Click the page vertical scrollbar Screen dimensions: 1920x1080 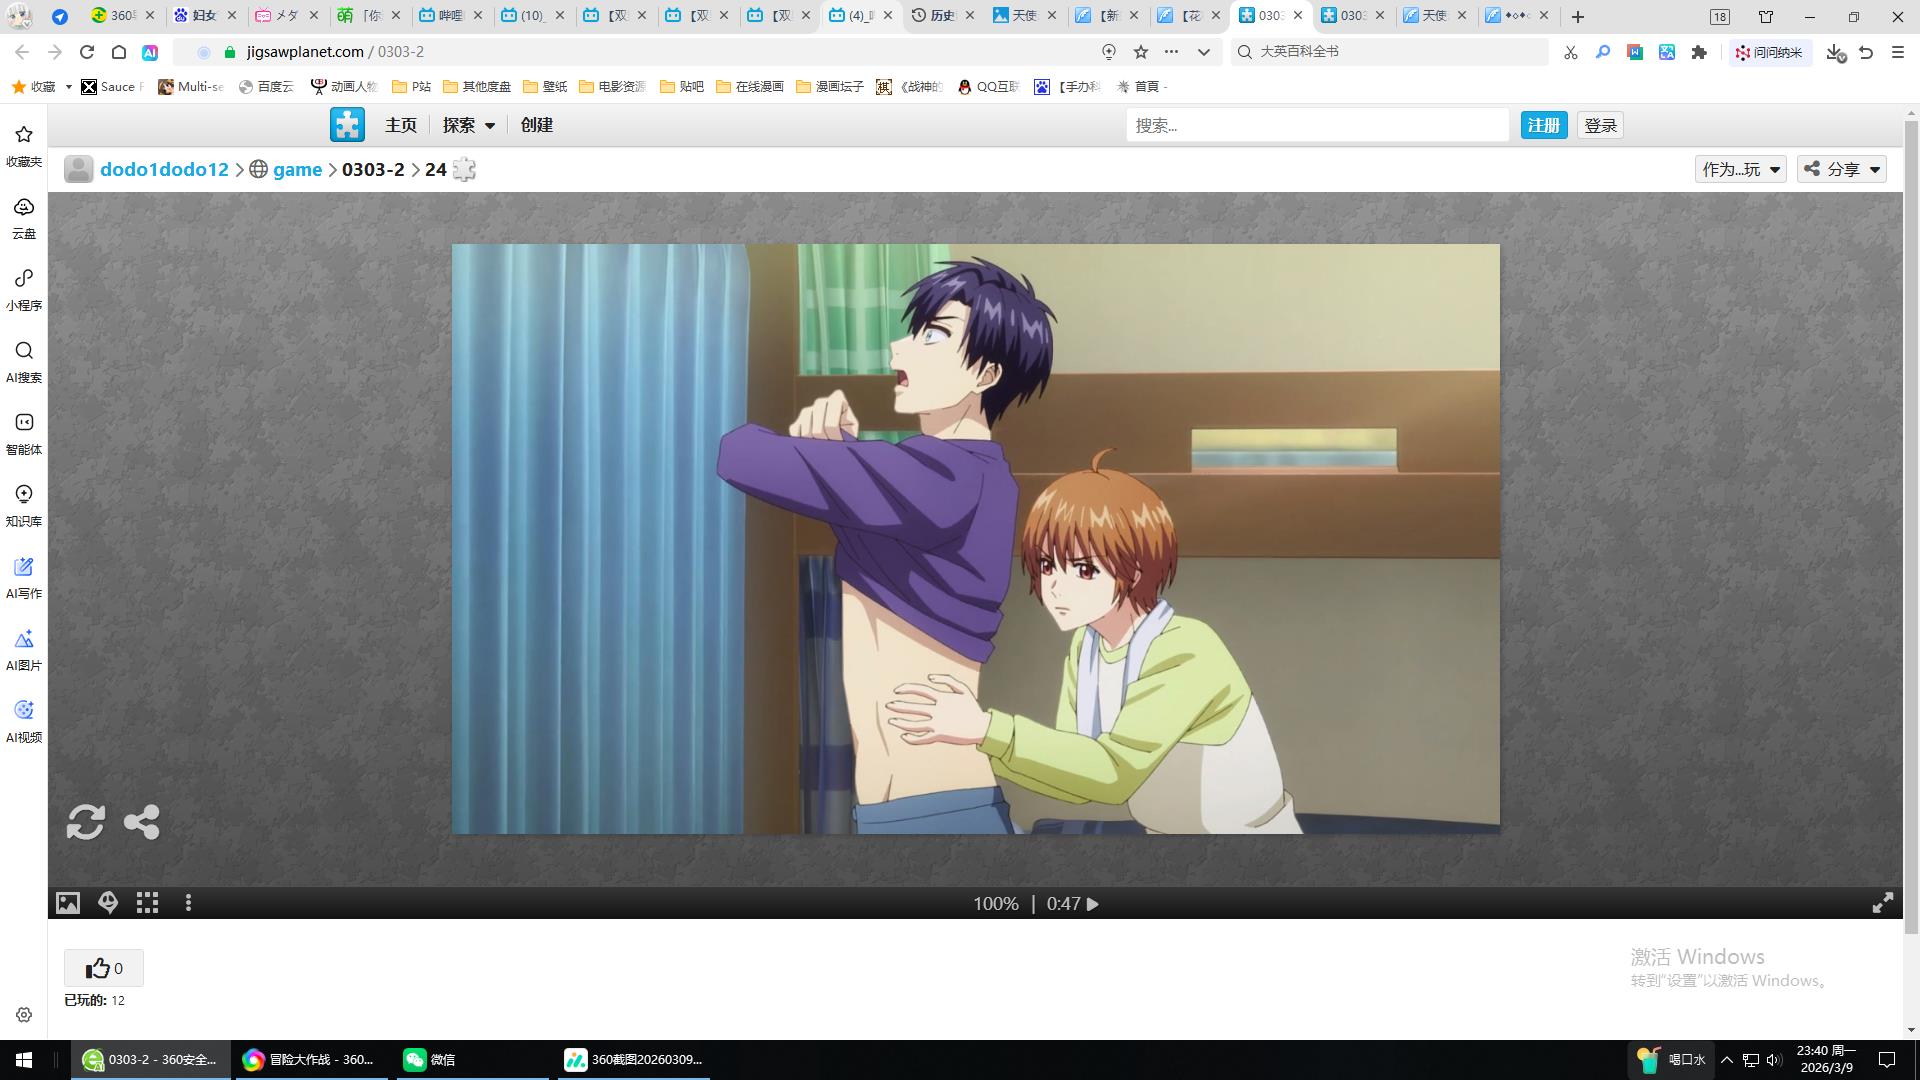click(1911, 520)
